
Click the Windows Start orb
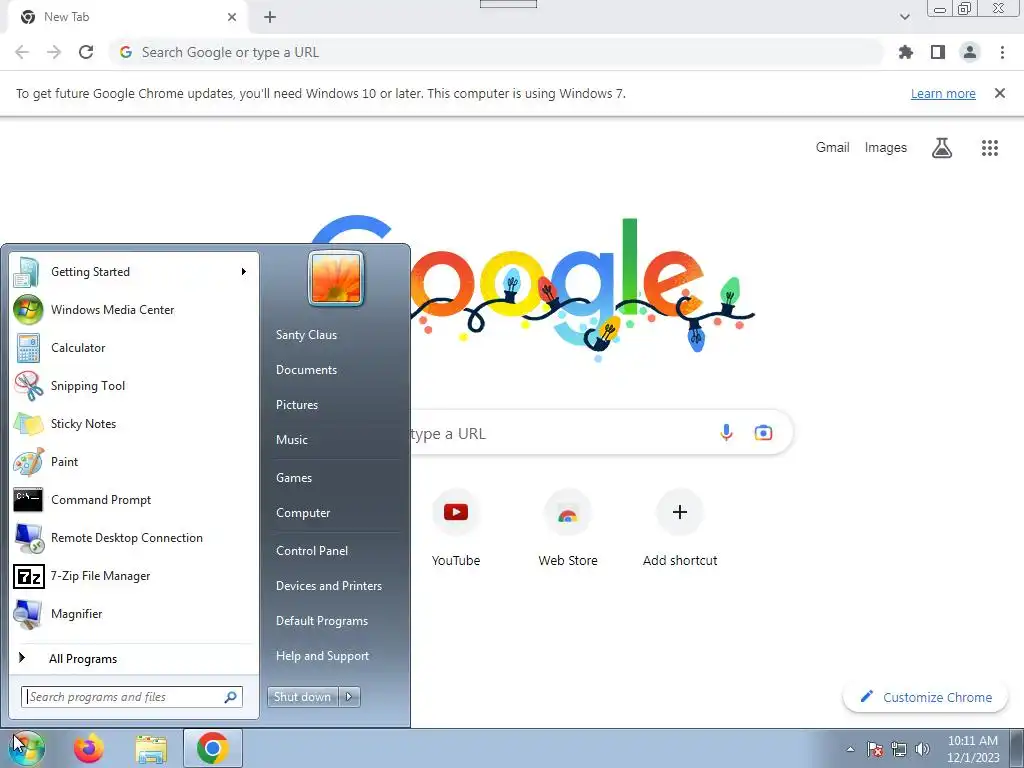click(x=26, y=748)
